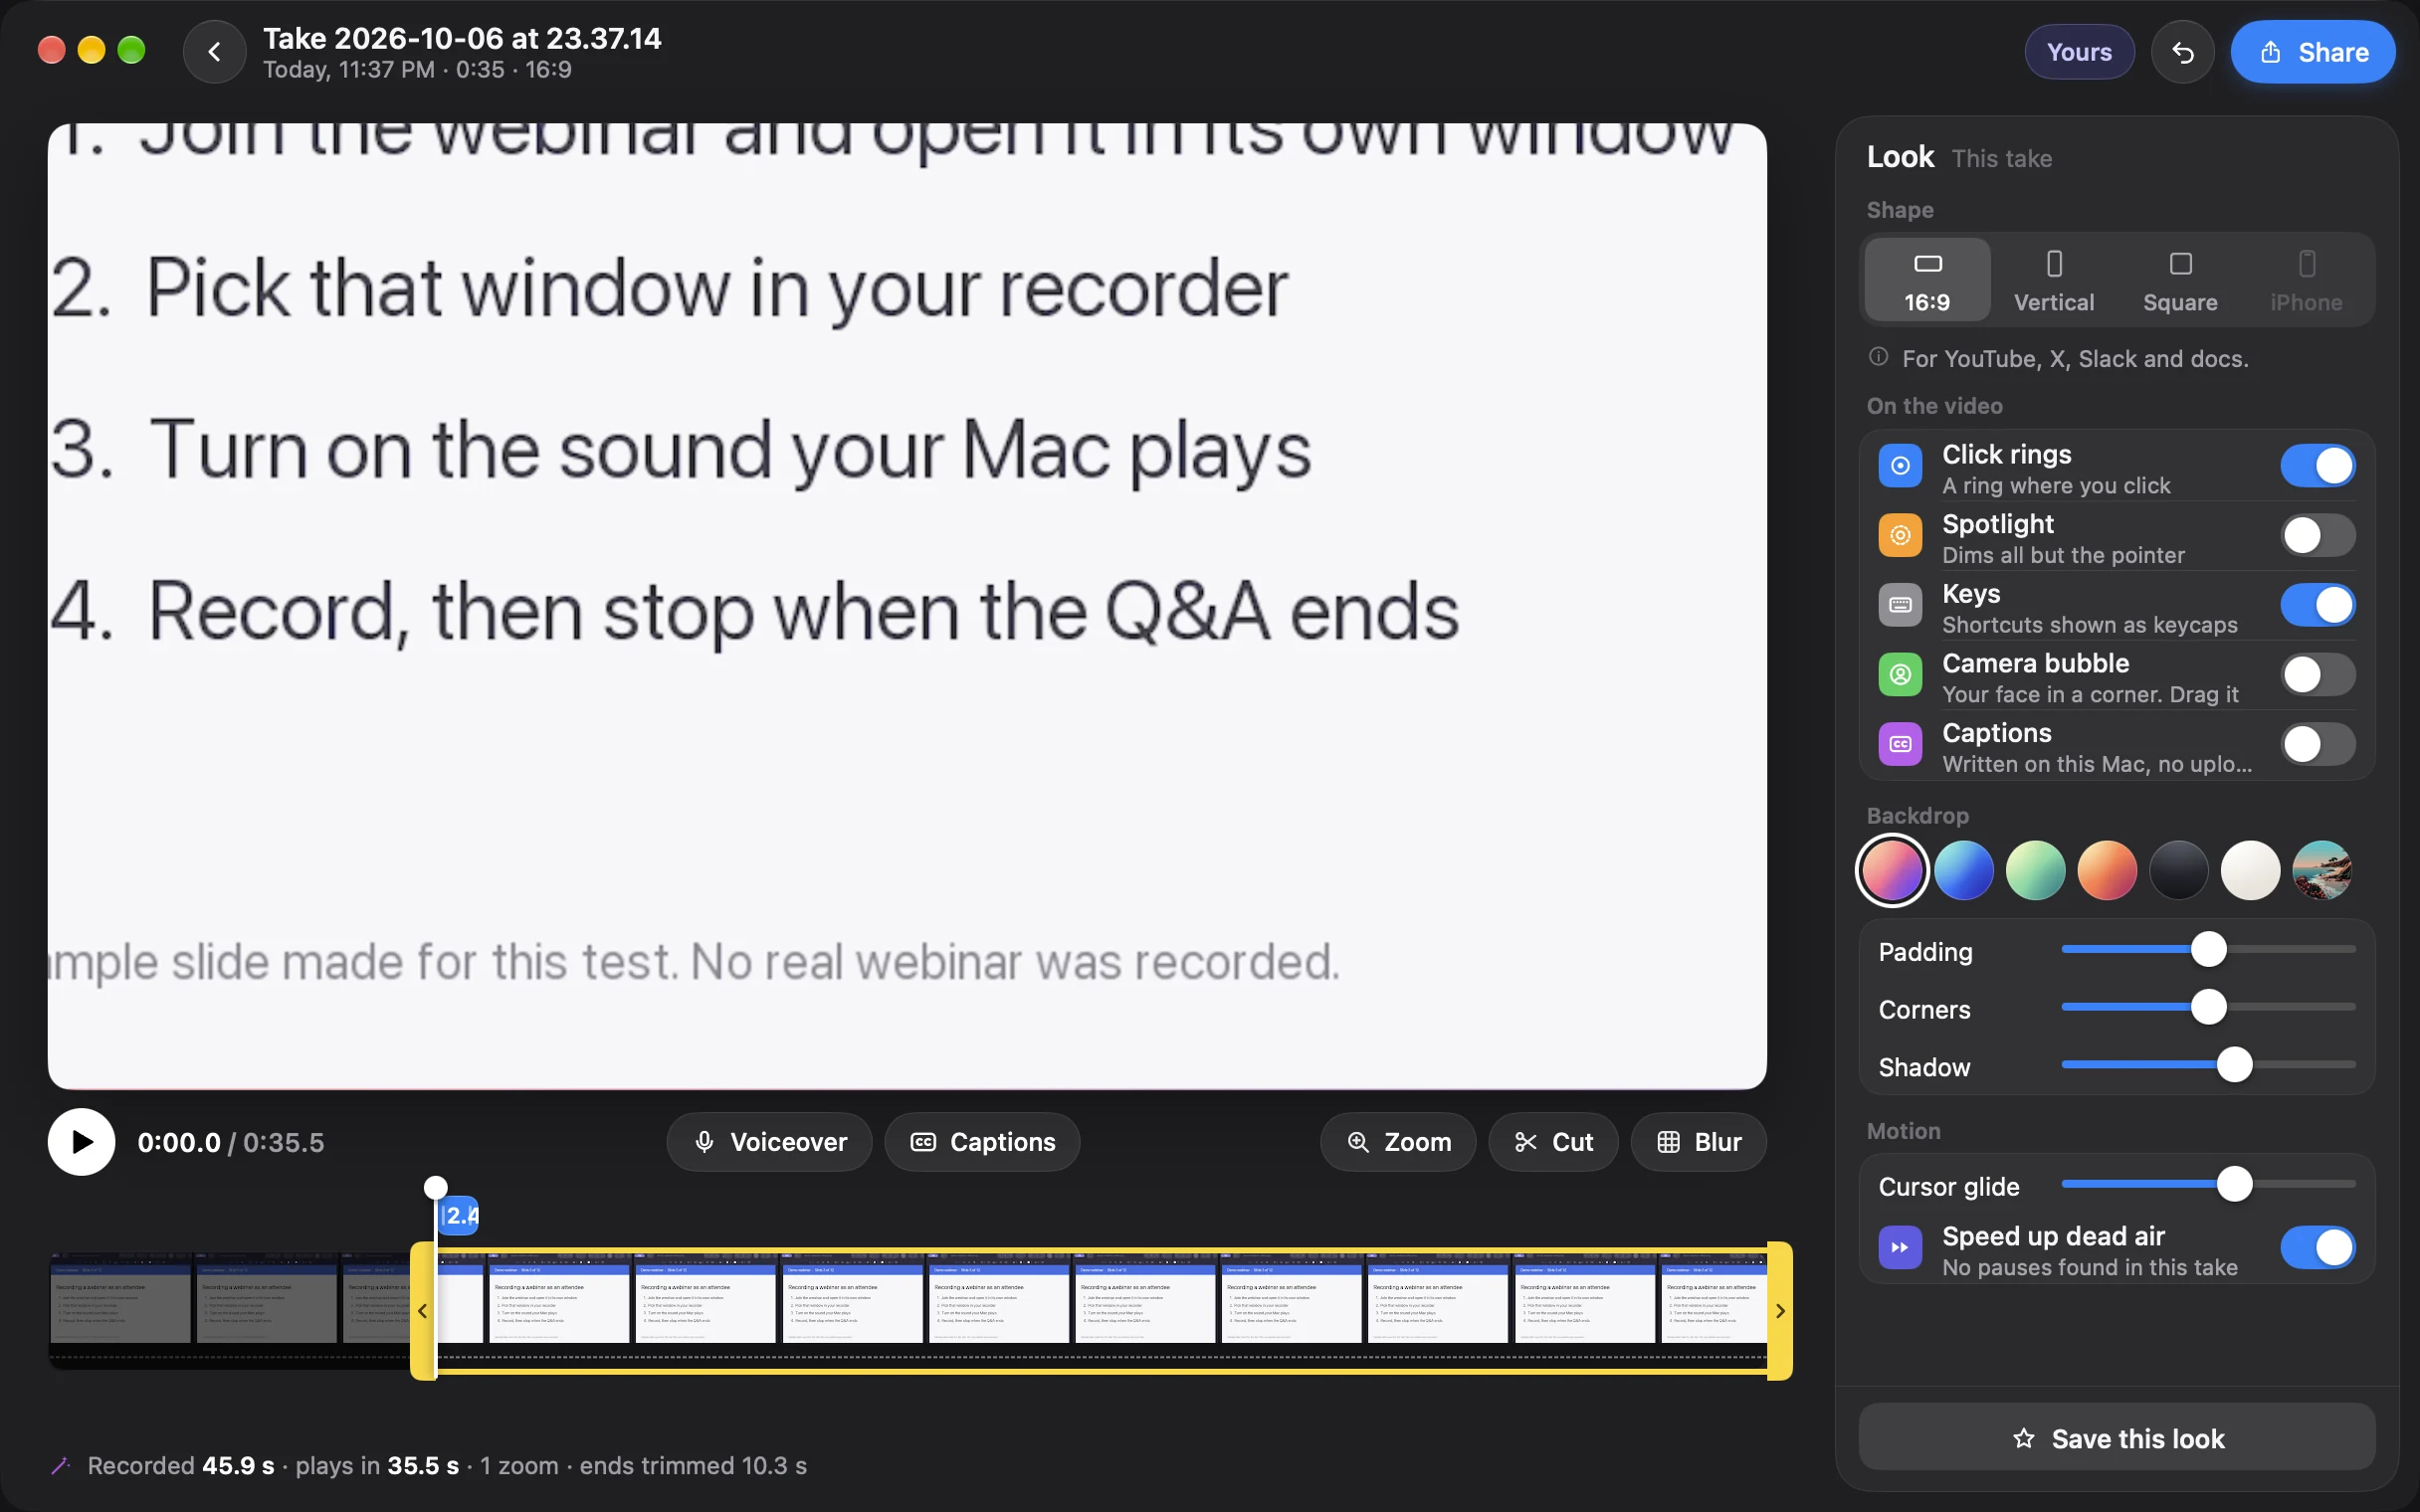Click the Cursor glide slider
2420x1512 pixels.
click(x=2208, y=1185)
